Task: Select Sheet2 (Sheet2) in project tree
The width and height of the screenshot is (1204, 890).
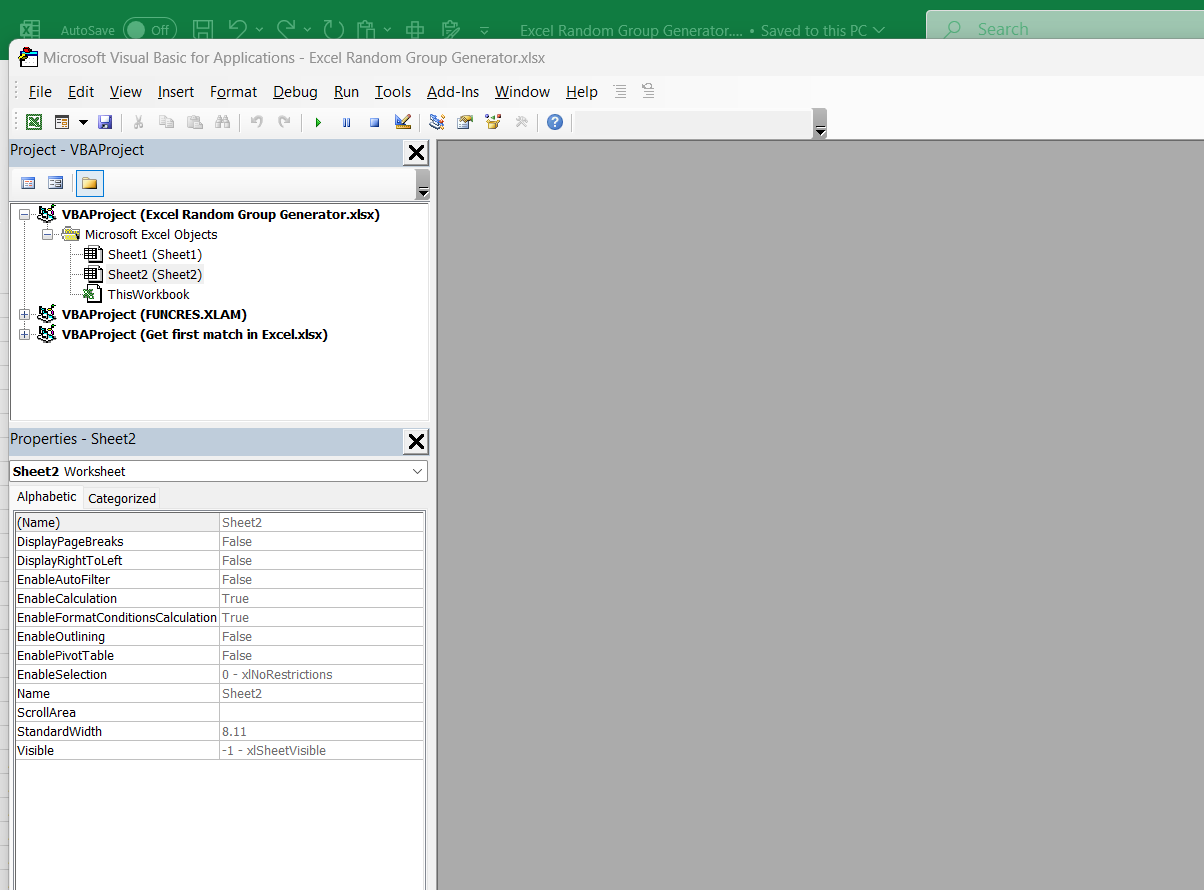Action: coord(154,274)
